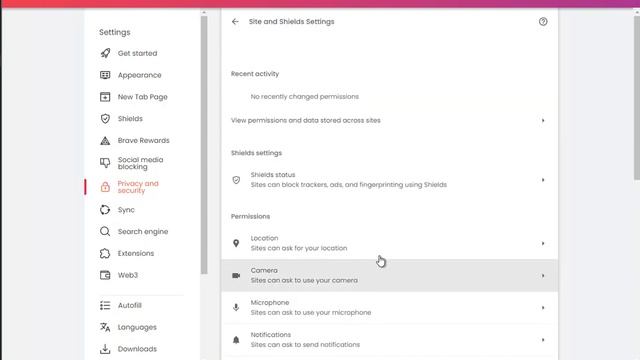Click the back arrow beside Site and Shields Settings
The height and width of the screenshot is (360, 640).
(235, 22)
